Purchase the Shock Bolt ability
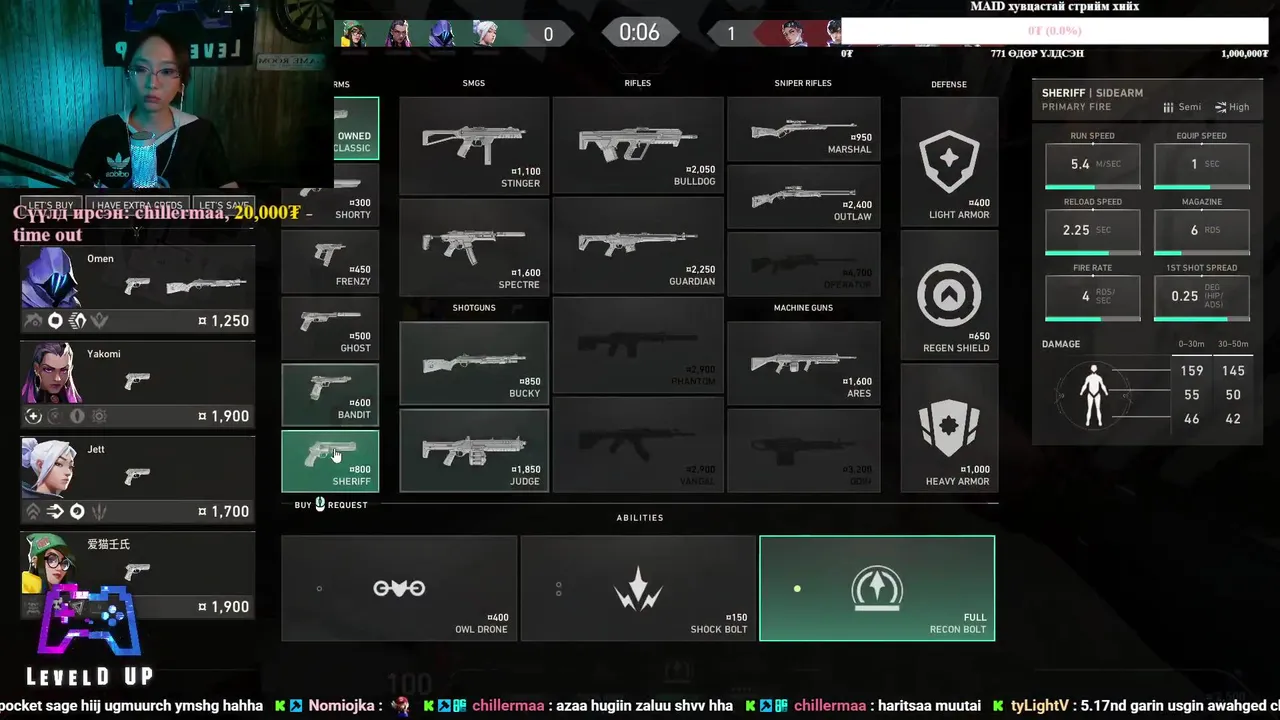Screen dimensions: 1280x720 [638, 588]
